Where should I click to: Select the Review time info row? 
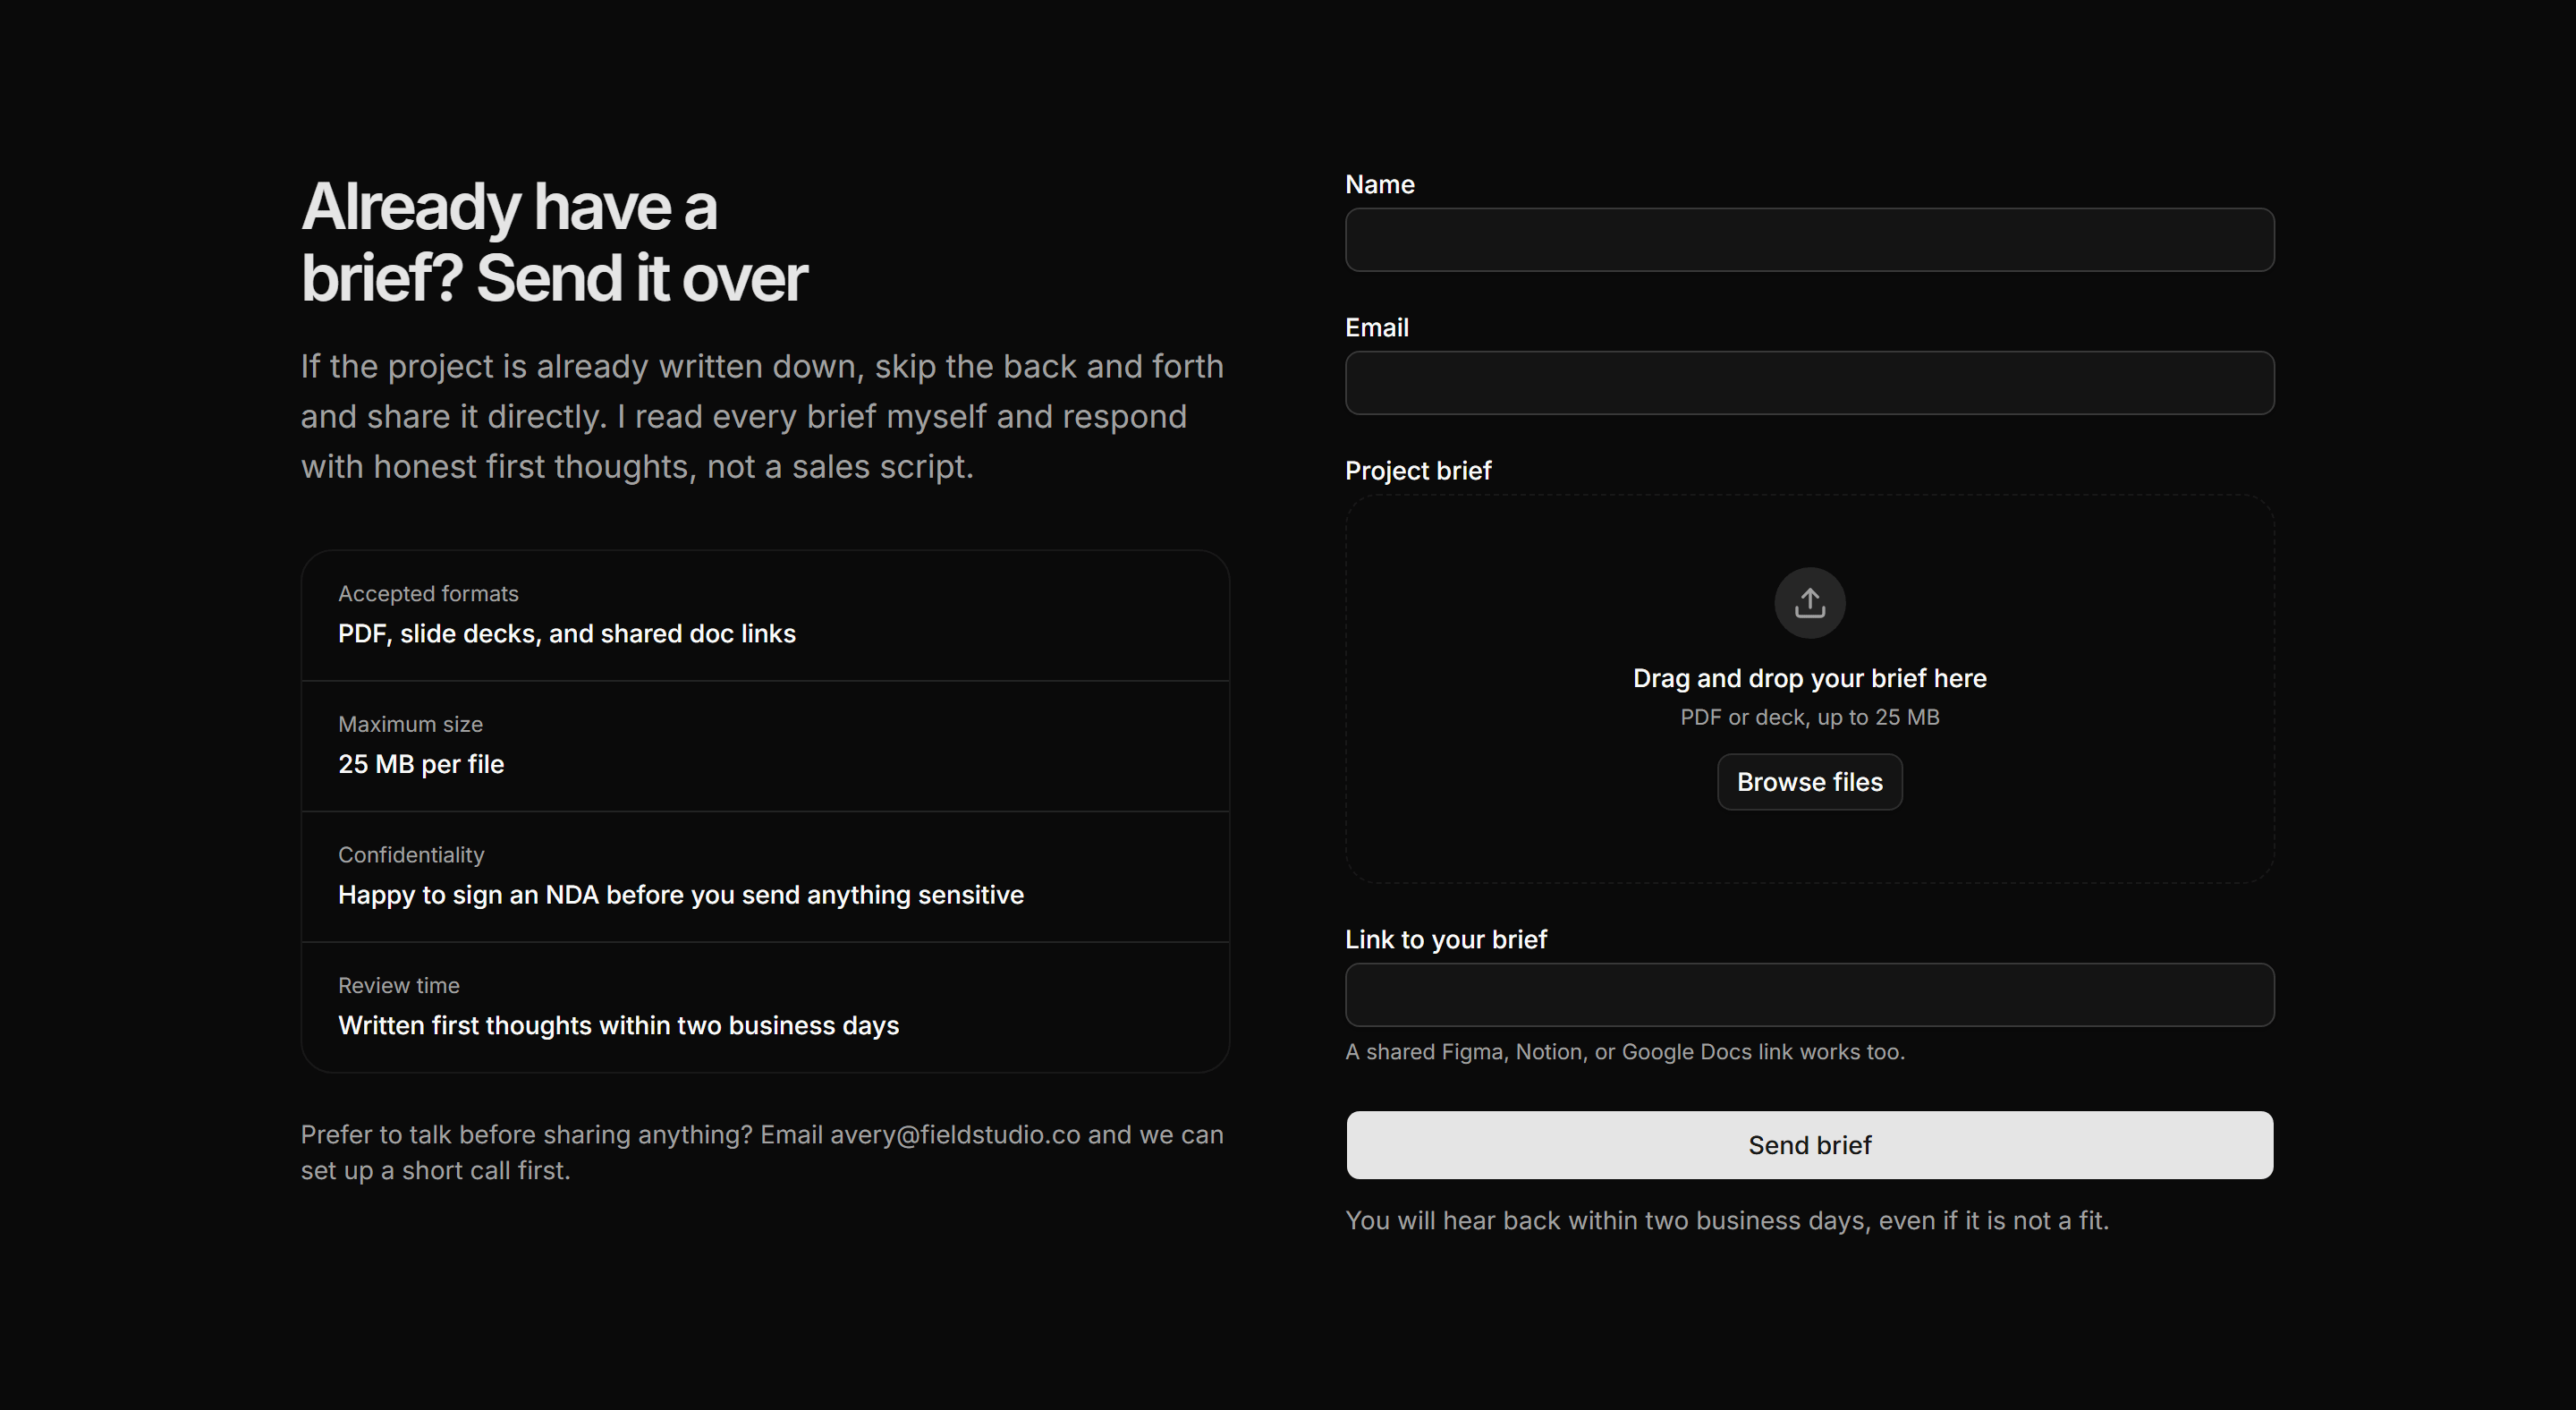765,1007
